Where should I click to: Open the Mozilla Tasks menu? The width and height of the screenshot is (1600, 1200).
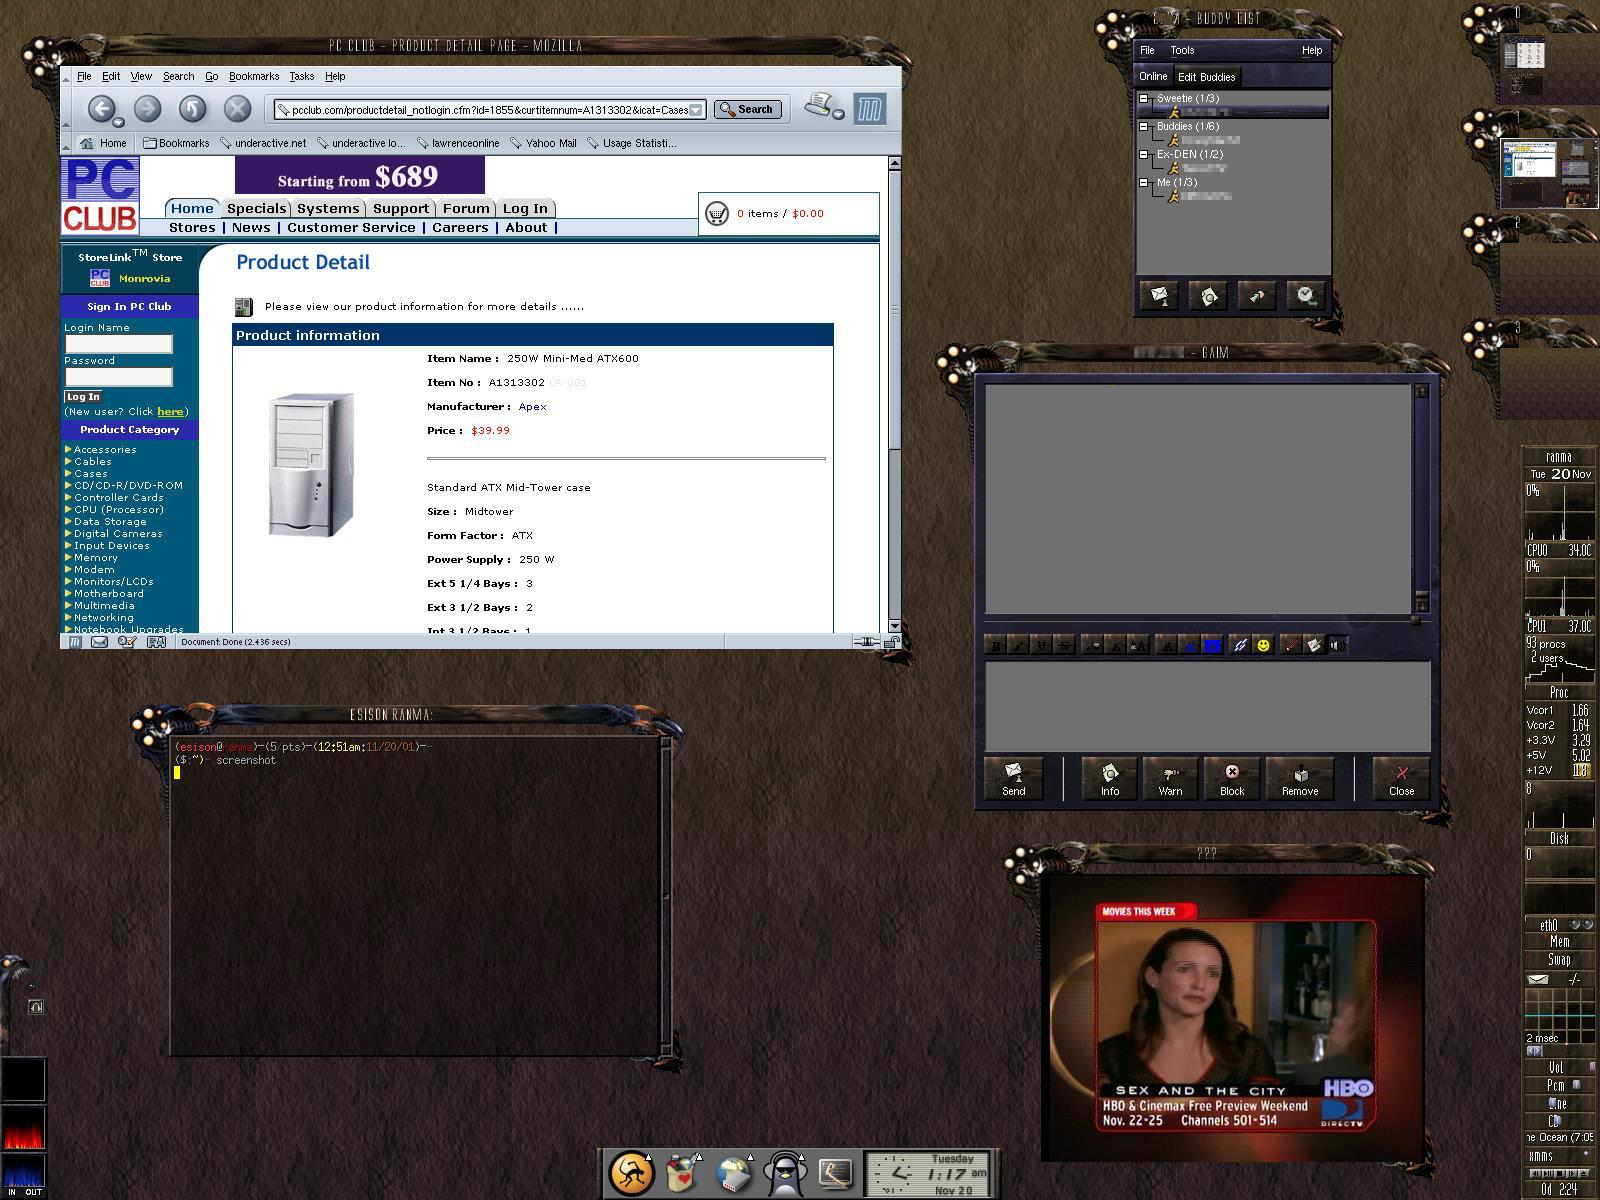point(302,76)
